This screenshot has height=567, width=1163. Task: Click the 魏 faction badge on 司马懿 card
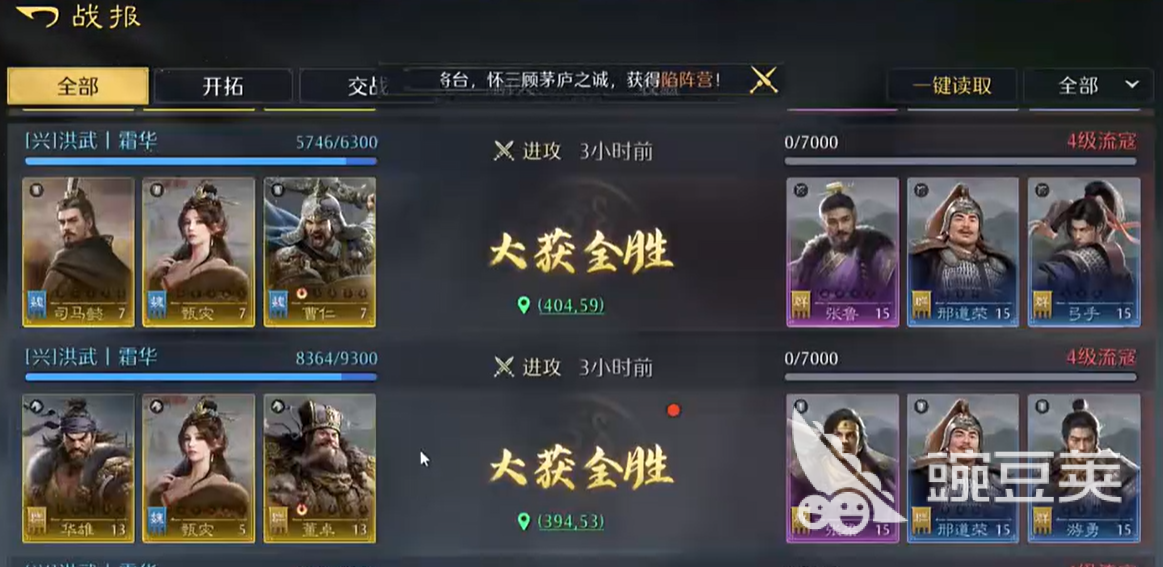[x=37, y=304]
